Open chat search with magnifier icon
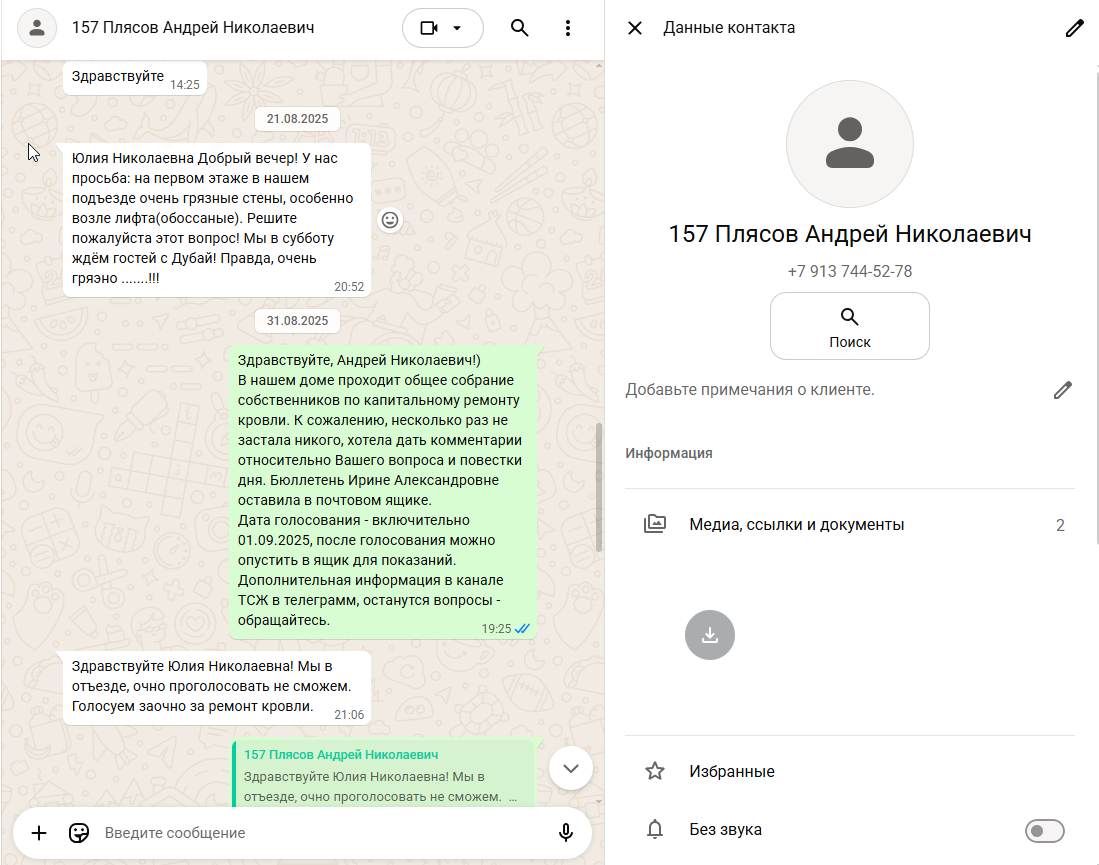Screen dimensions: 1099x865 pyautogui.click(x=519, y=28)
